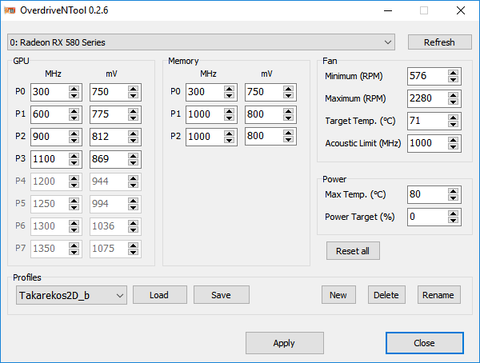Decrease Power Target with down arrow
The image size is (480, 363).
[x=453, y=220]
